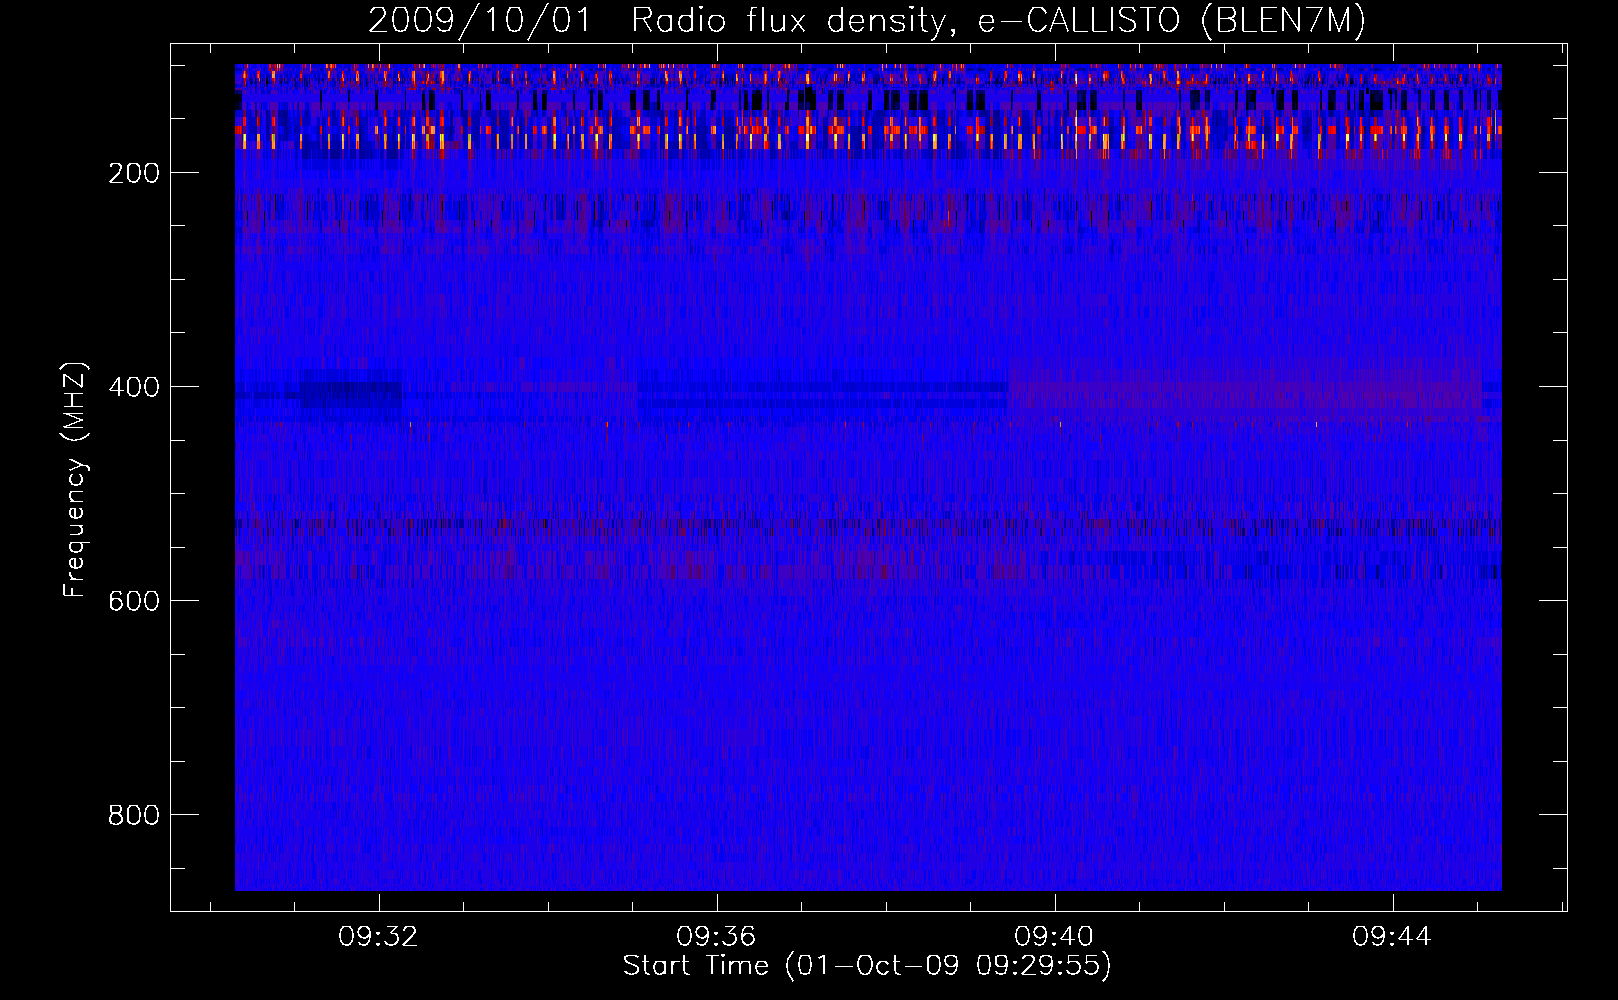This screenshot has width=1618, height=1000.
Task: Select the 600 frequency tick label
Action: tap(134, 601)
